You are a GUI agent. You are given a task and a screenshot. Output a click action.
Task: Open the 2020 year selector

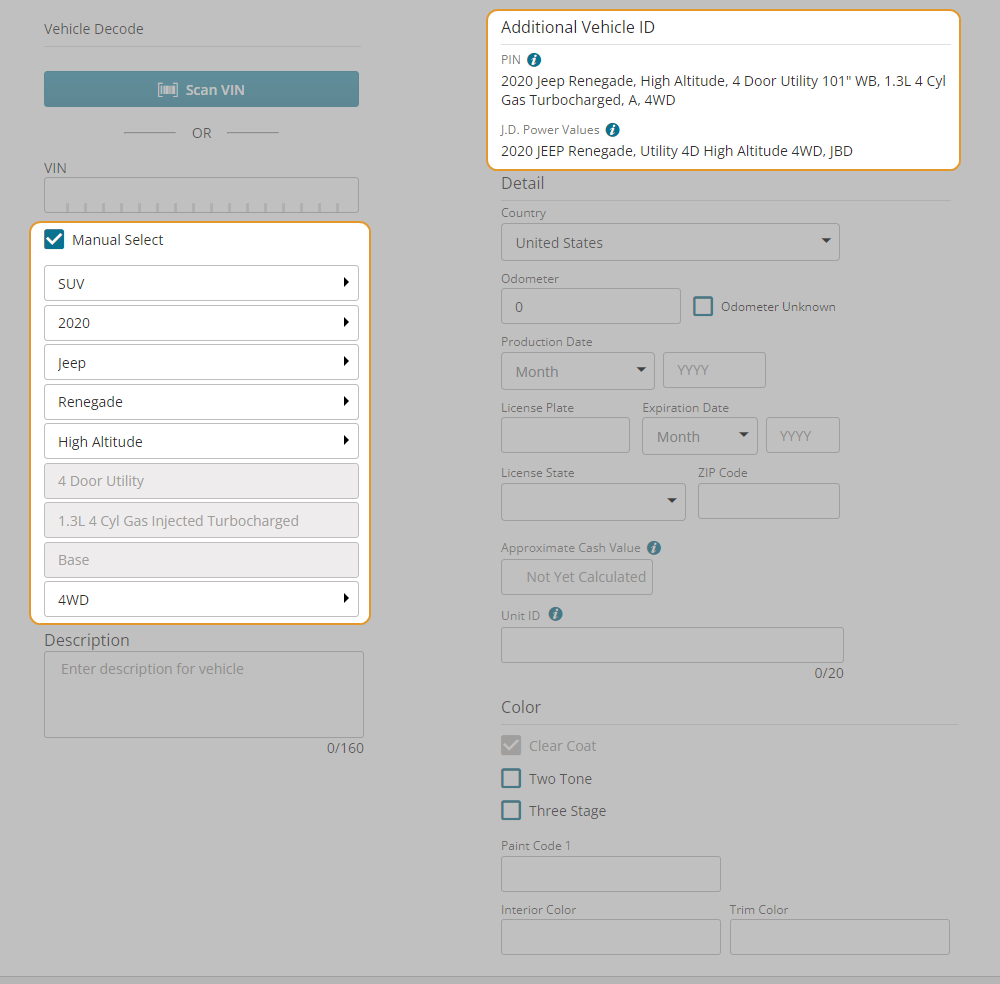point(202,323)
